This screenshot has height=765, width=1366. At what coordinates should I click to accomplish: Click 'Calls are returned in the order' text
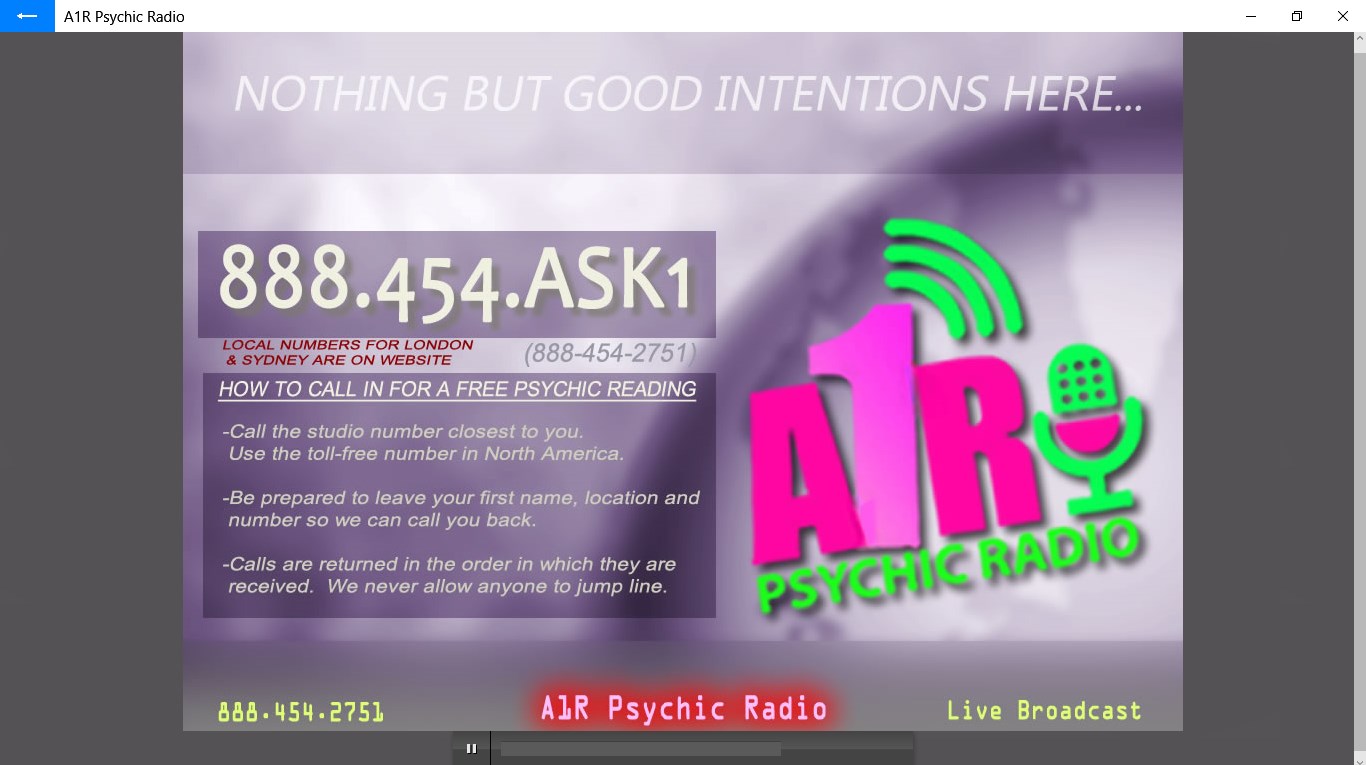[x=451, y=575]
